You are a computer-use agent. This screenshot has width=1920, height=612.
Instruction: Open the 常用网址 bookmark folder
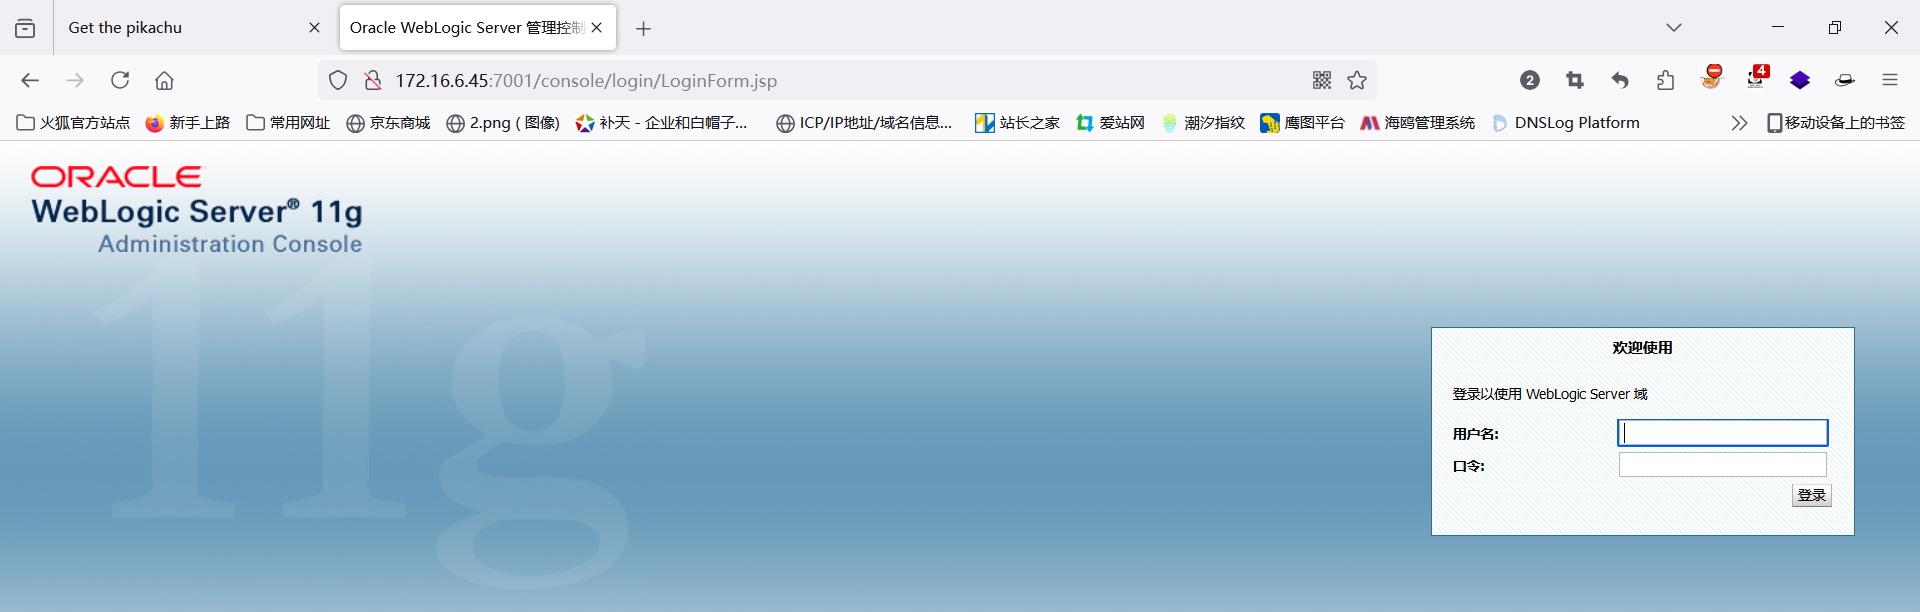288,123
